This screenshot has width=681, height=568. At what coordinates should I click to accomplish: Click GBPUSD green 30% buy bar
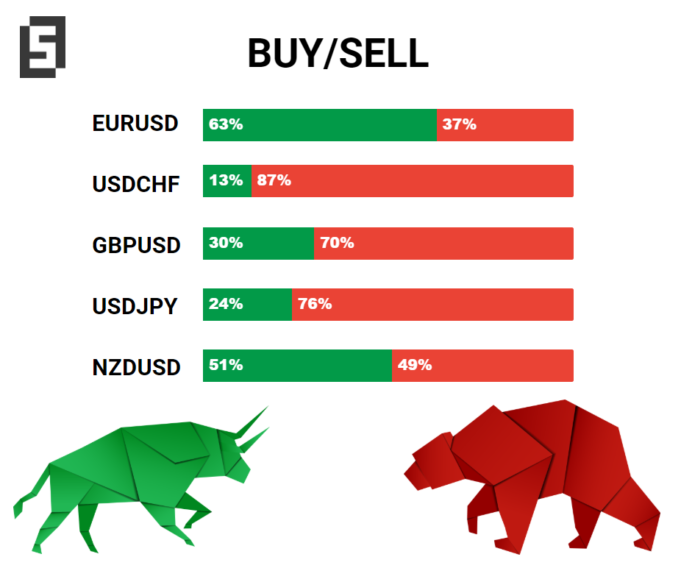point(258,244)
